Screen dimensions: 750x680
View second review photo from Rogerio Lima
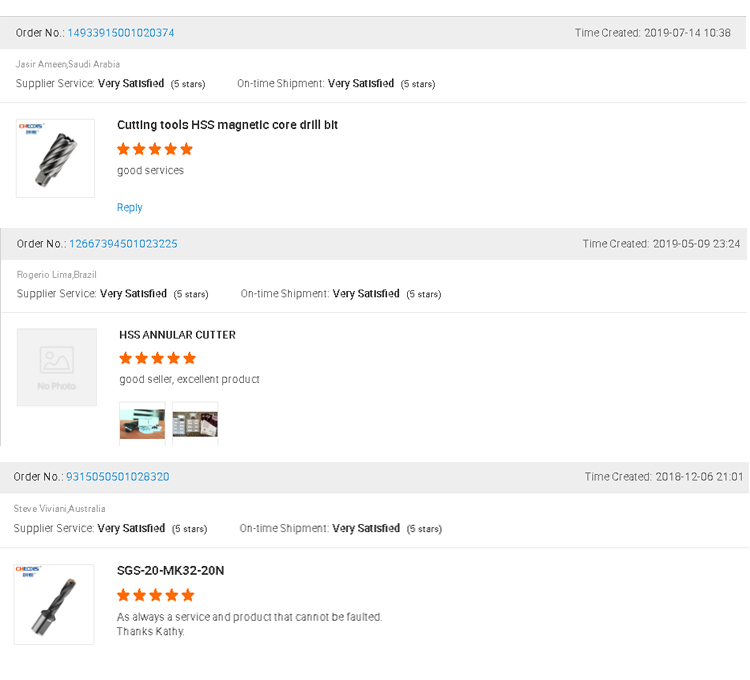(195, 424)
